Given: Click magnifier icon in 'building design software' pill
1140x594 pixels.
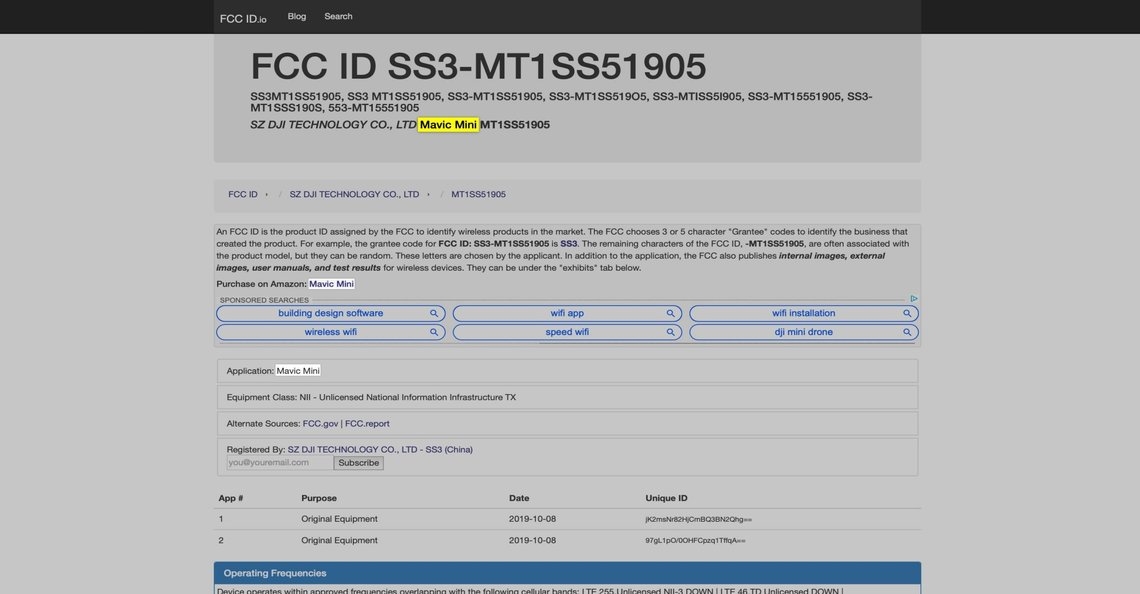Looking at the screenshot, I should click(x=434, y=313).
